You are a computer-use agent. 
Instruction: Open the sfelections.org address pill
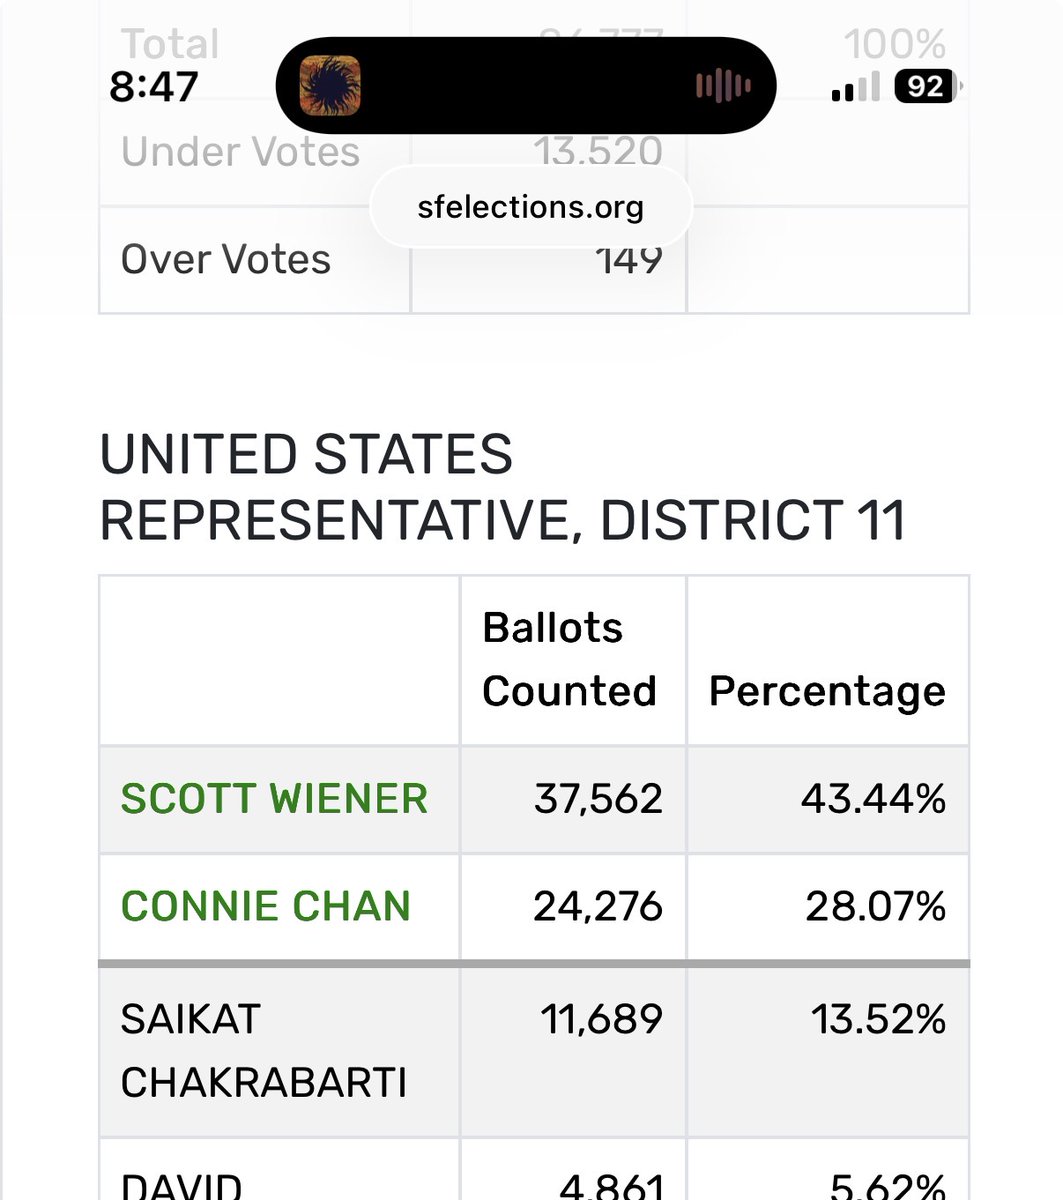coord(531,207)
